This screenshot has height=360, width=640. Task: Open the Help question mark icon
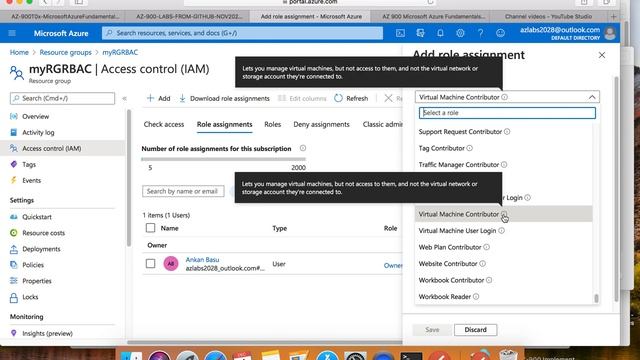pos(480,33)
